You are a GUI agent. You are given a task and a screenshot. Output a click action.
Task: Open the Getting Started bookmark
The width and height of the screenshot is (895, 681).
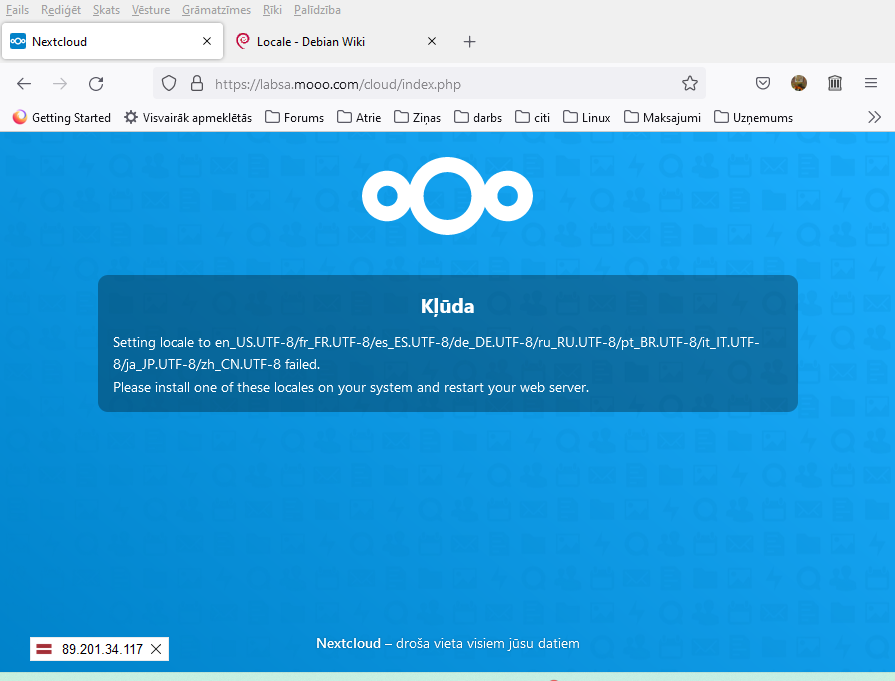click(x=62, y=117)
